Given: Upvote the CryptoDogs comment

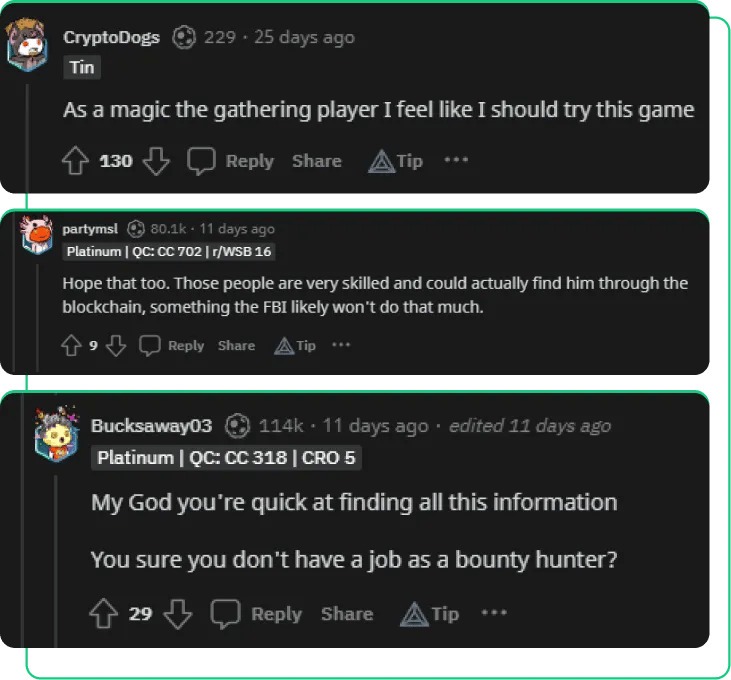Looking at the screenshot, I should pyautogui.click(x=77, y=161).
